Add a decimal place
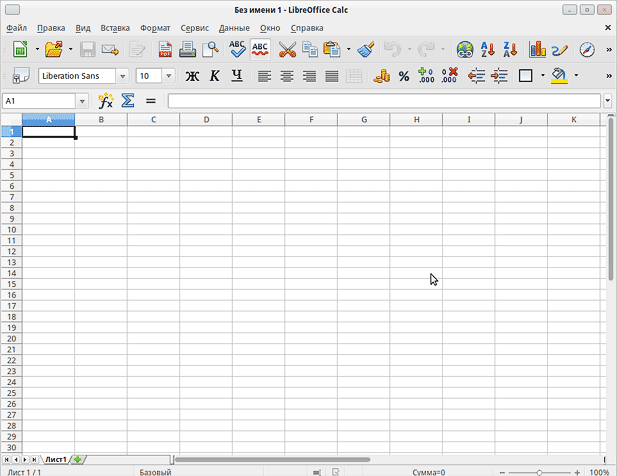The image size is (617, 476). coord(426,75)
